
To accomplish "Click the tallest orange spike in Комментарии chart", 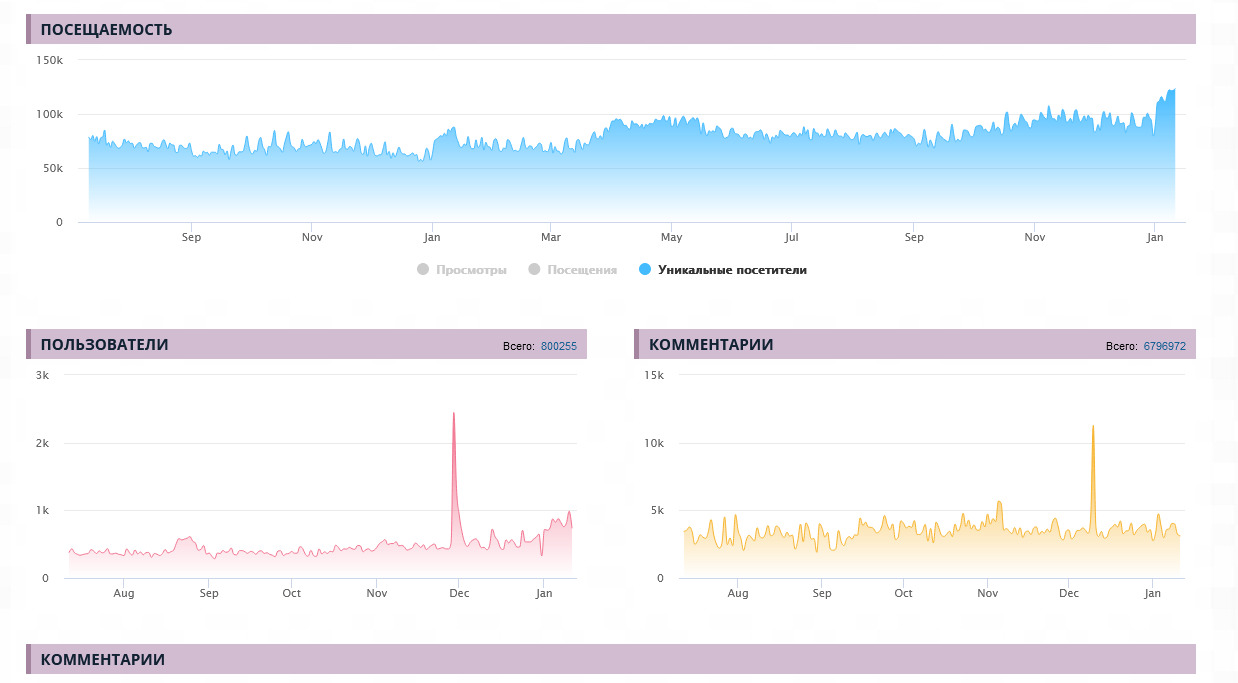I will point(1093,428).
